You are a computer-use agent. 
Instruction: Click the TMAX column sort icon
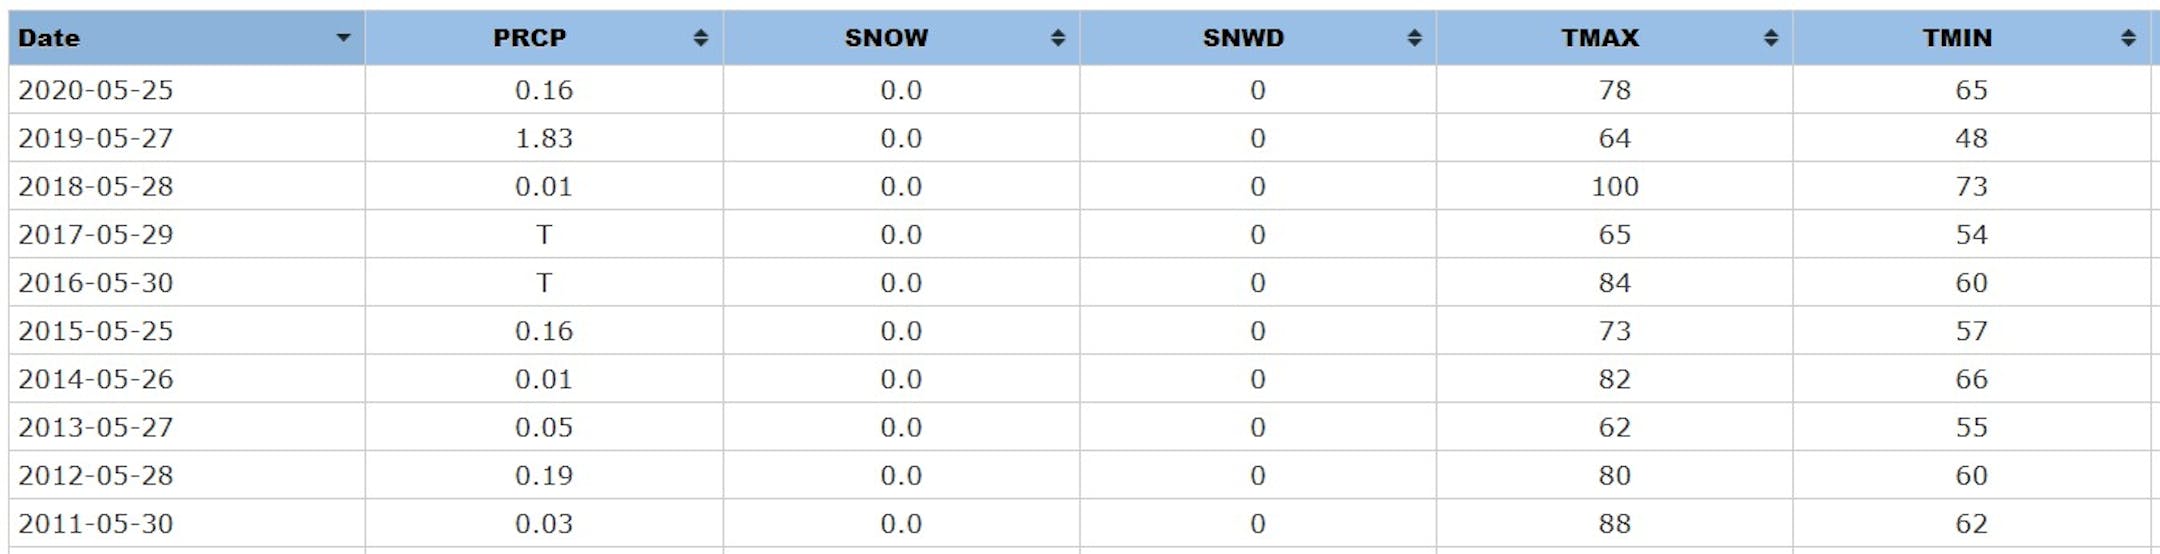coord(1771,38)
